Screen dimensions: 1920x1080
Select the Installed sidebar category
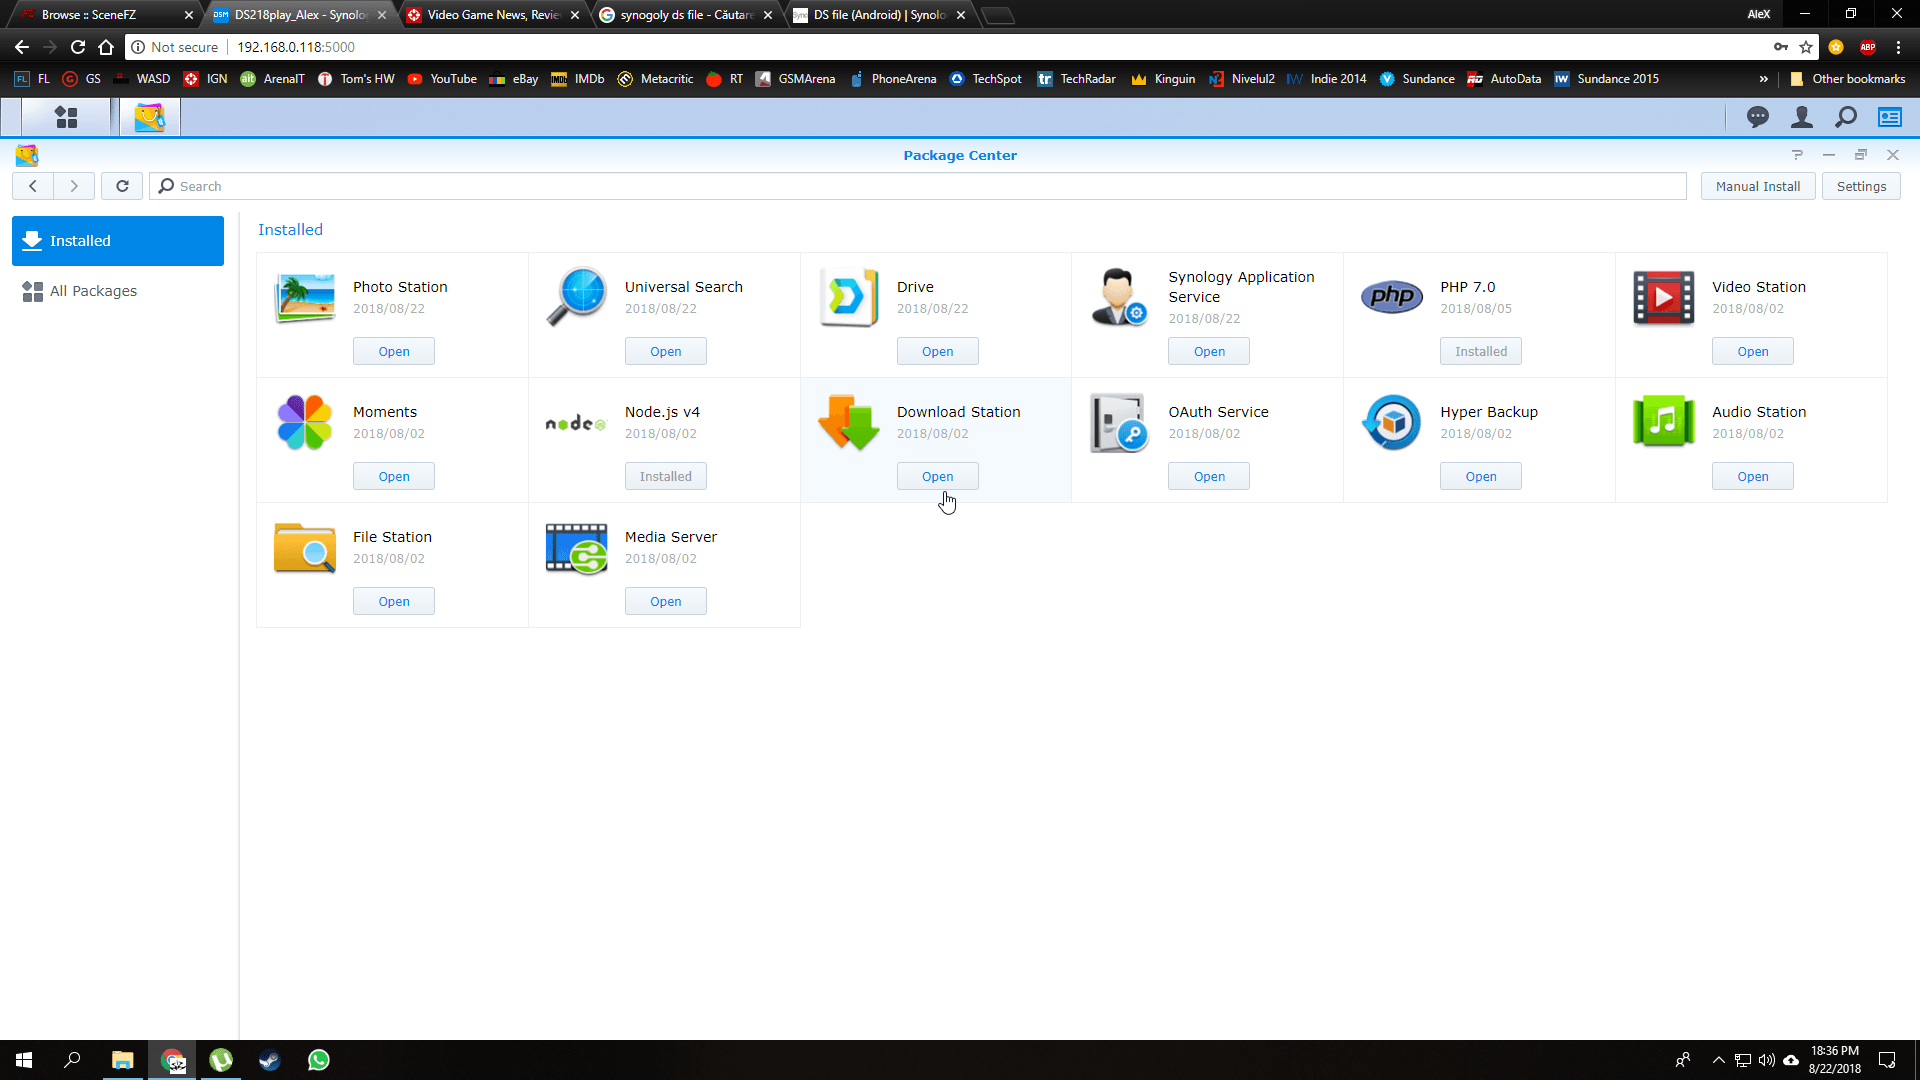tap(118, 241)
